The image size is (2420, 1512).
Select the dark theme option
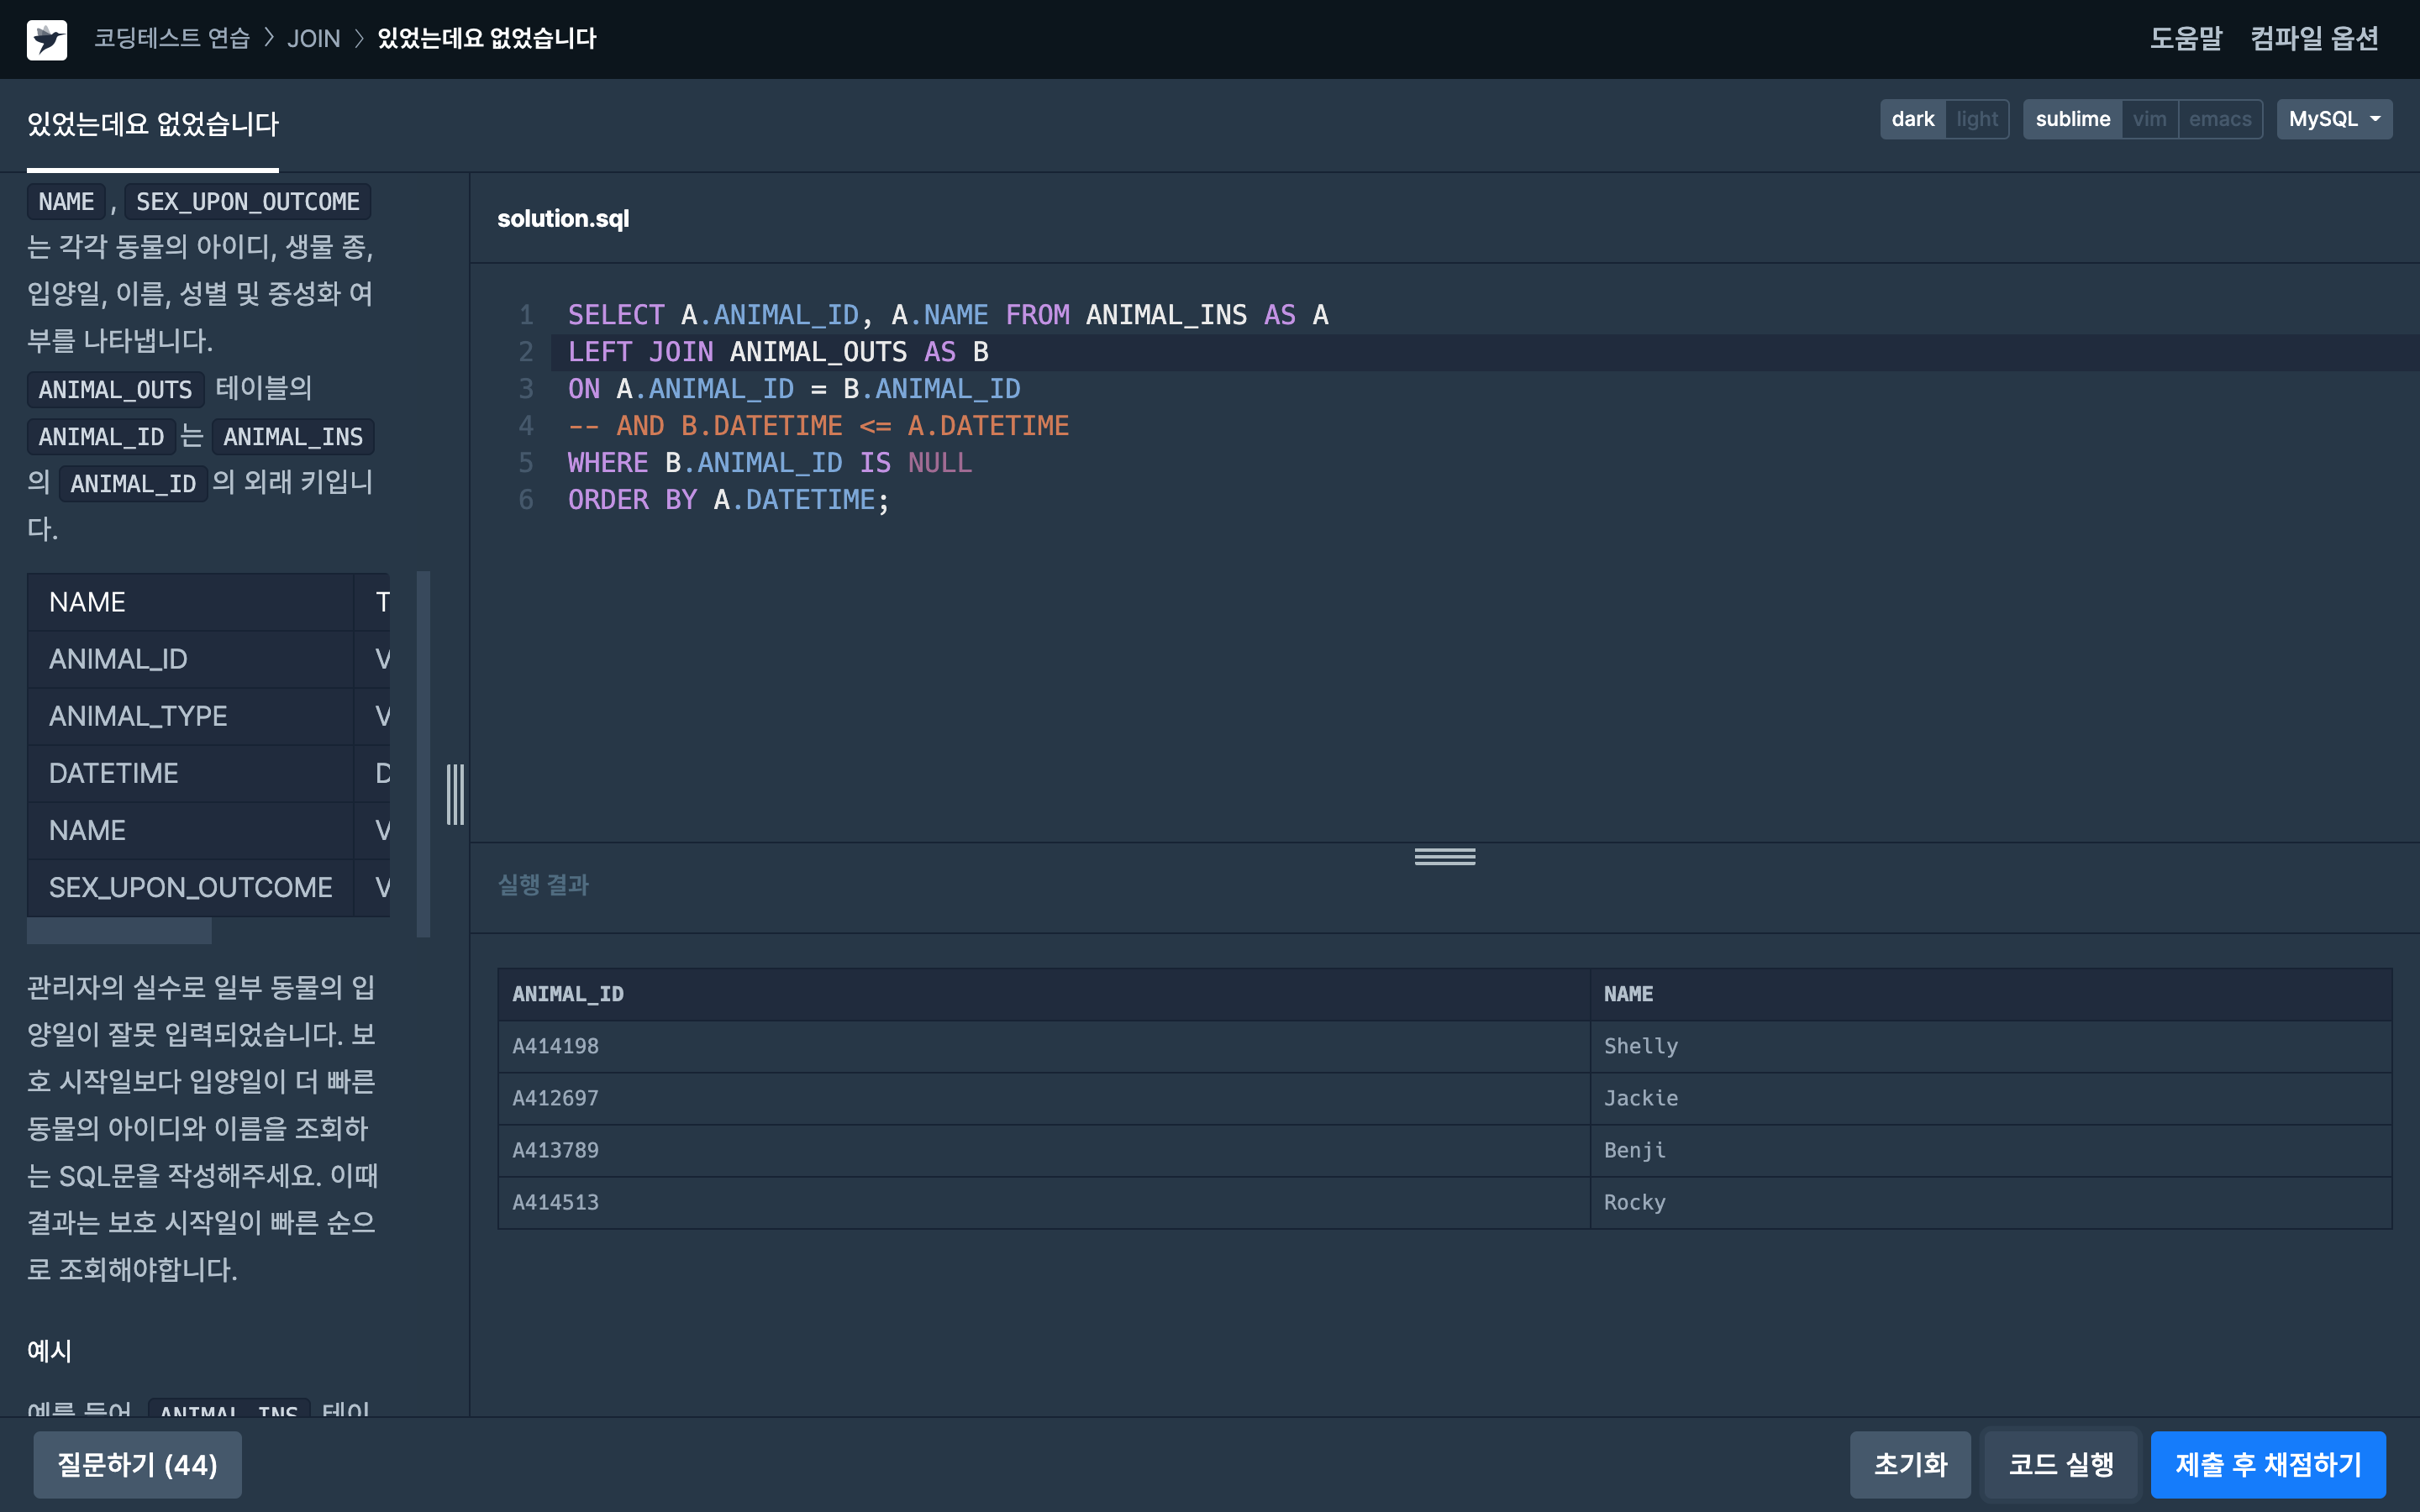(x=1912, y=119)
